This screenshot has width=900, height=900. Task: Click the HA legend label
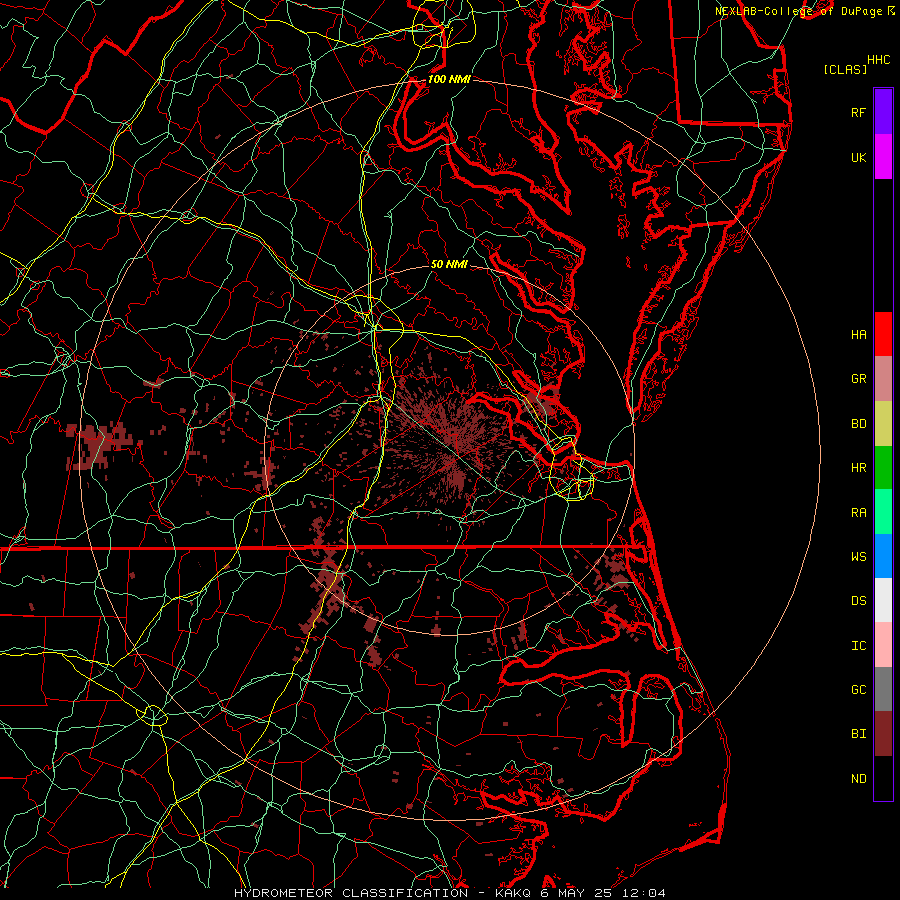[858, 334]
